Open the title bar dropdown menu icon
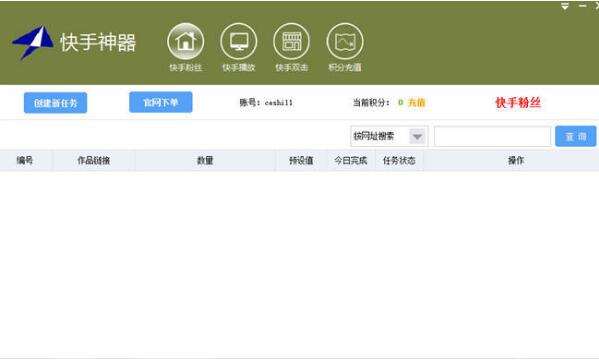 pos(565,6)
